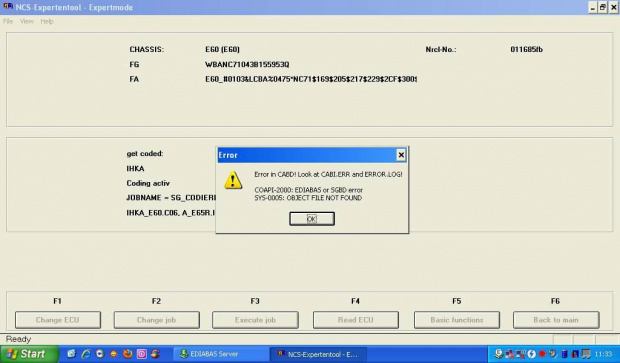Open the Windows Start menu

click(x=29, y=354)
